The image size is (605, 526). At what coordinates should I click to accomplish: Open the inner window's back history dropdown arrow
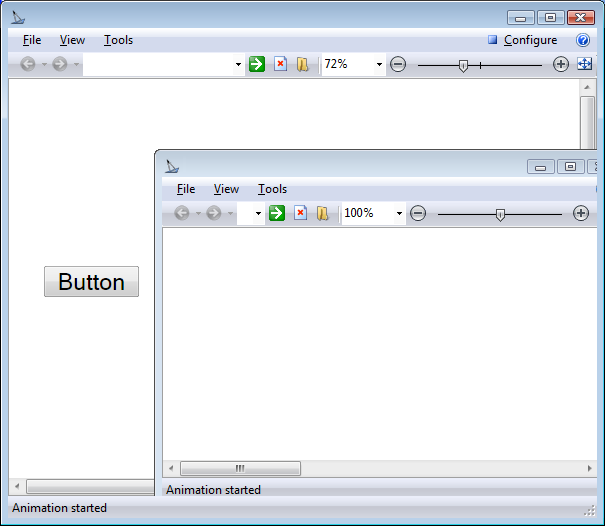pos(198,213)
